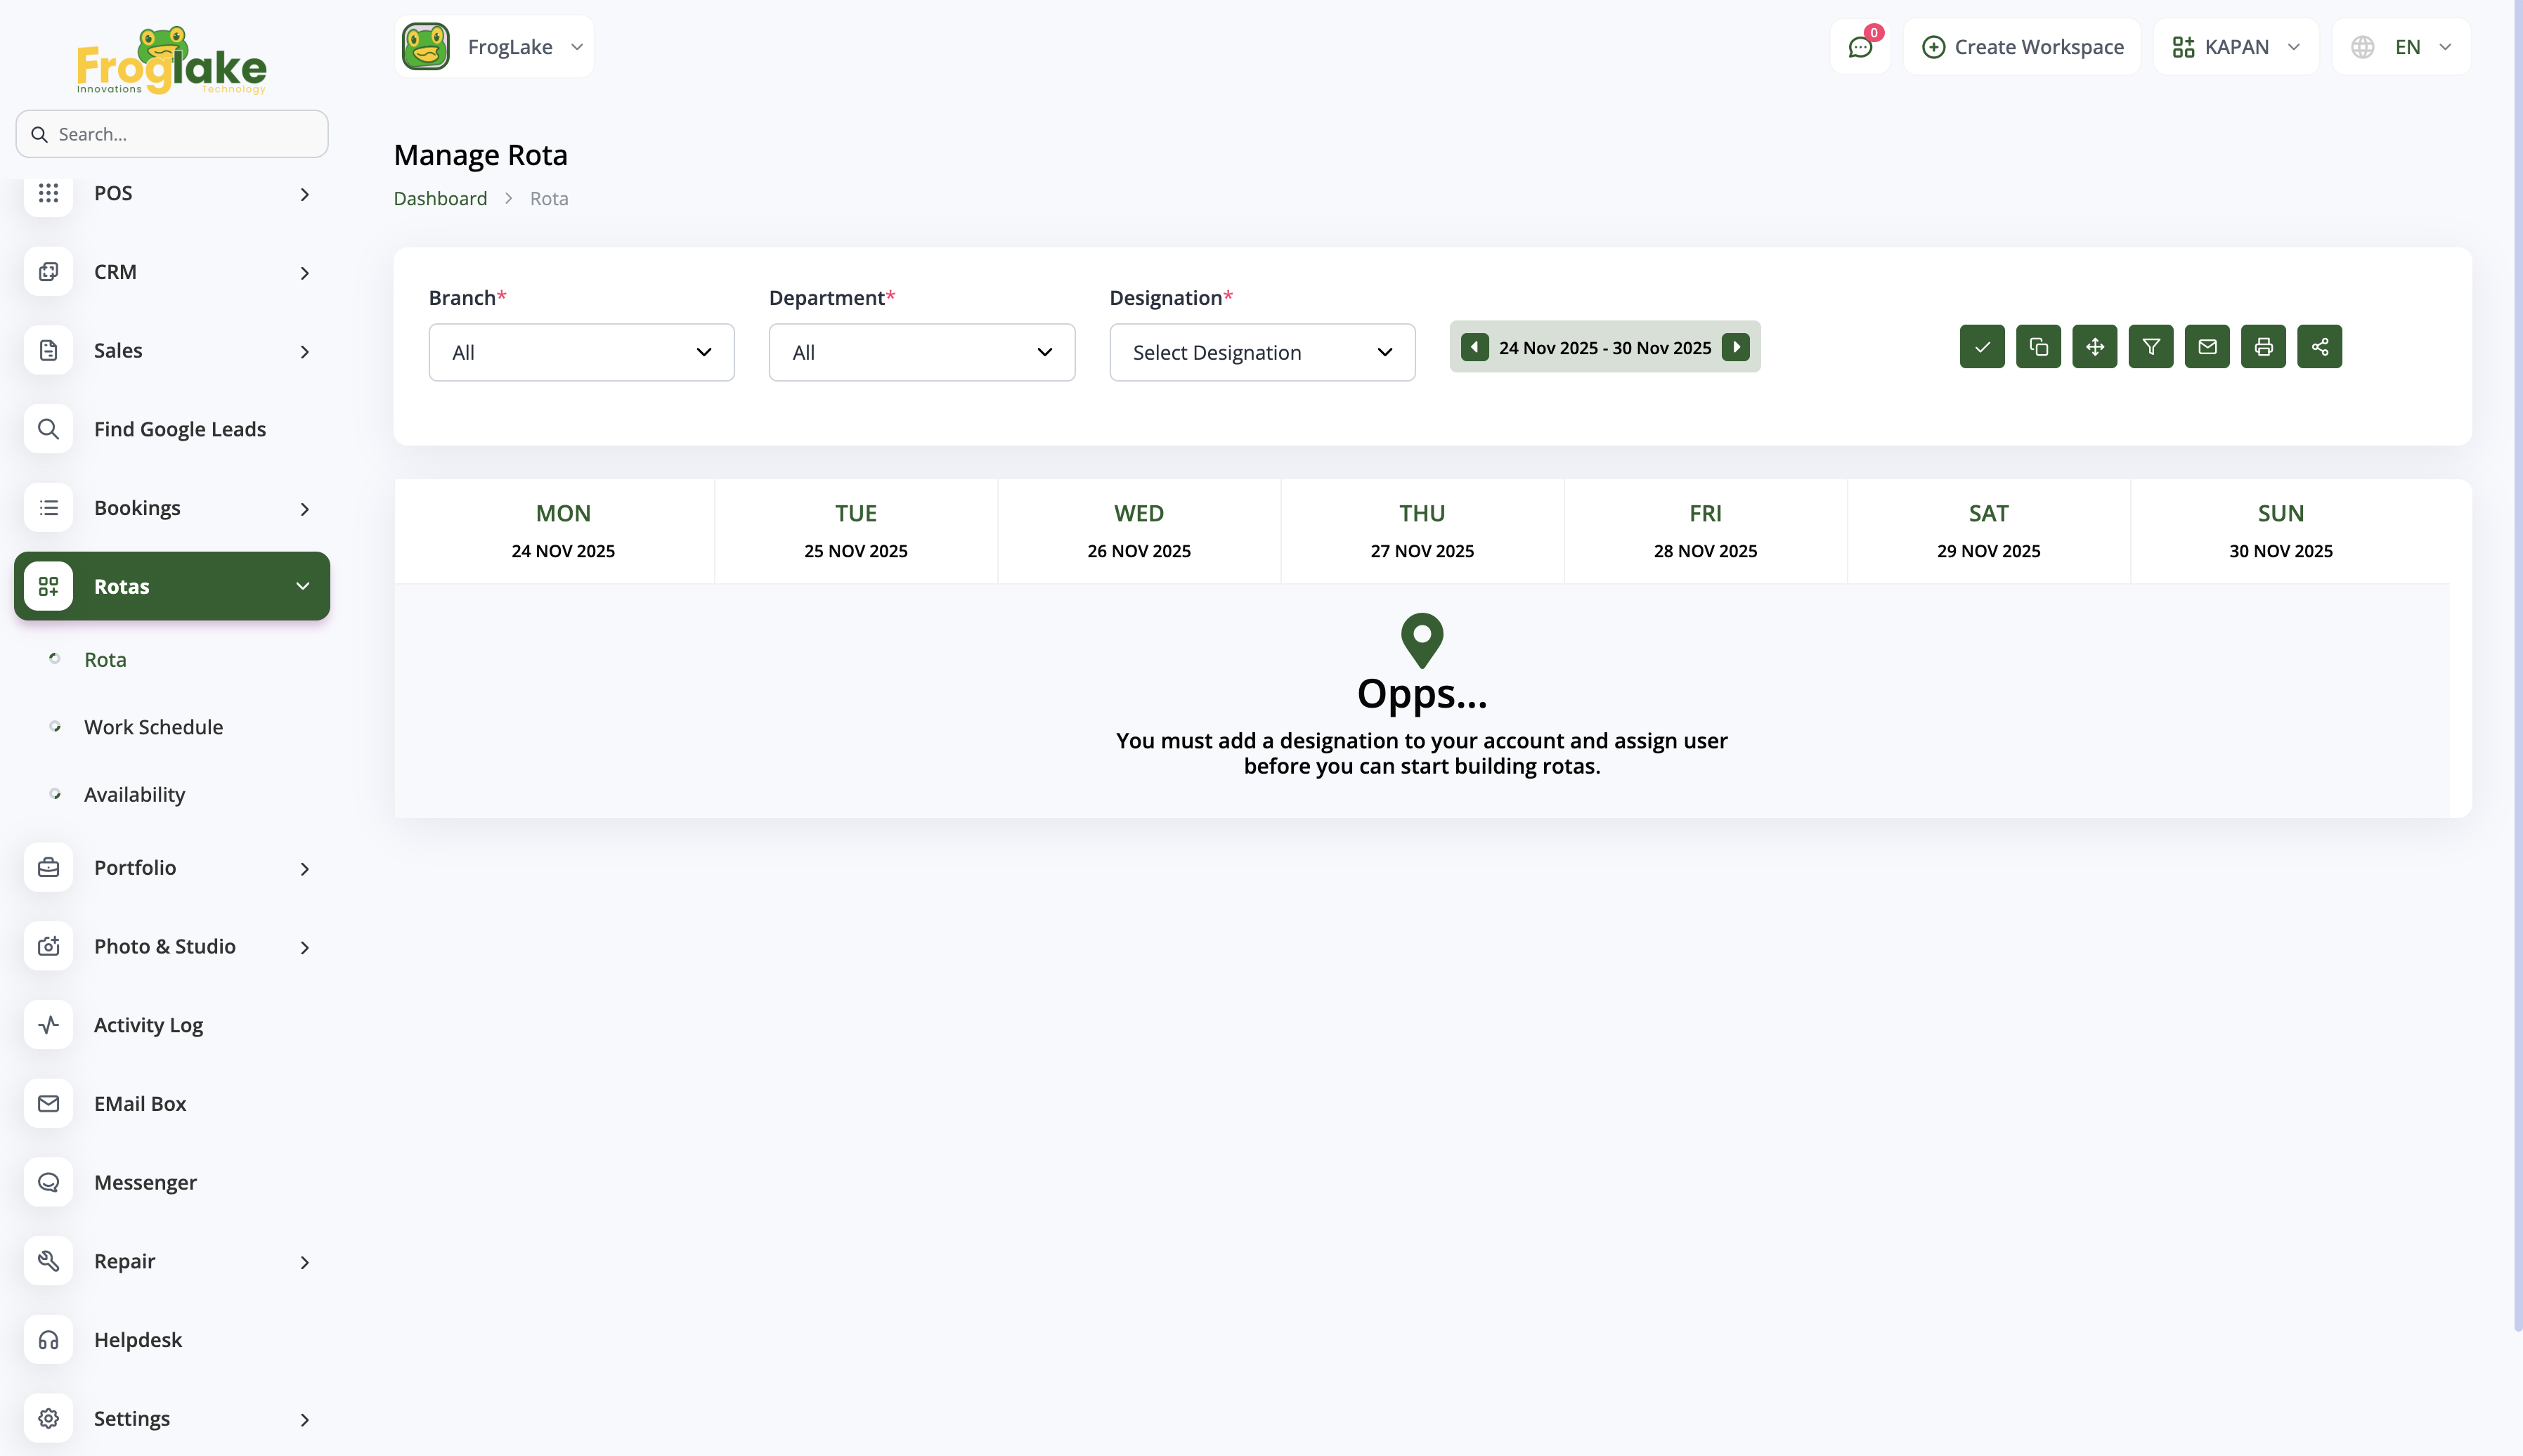Go to previous week arrow
Image resolution: width=2523 pixels, height=1456 pixels.
click(x=1474, y=347)
